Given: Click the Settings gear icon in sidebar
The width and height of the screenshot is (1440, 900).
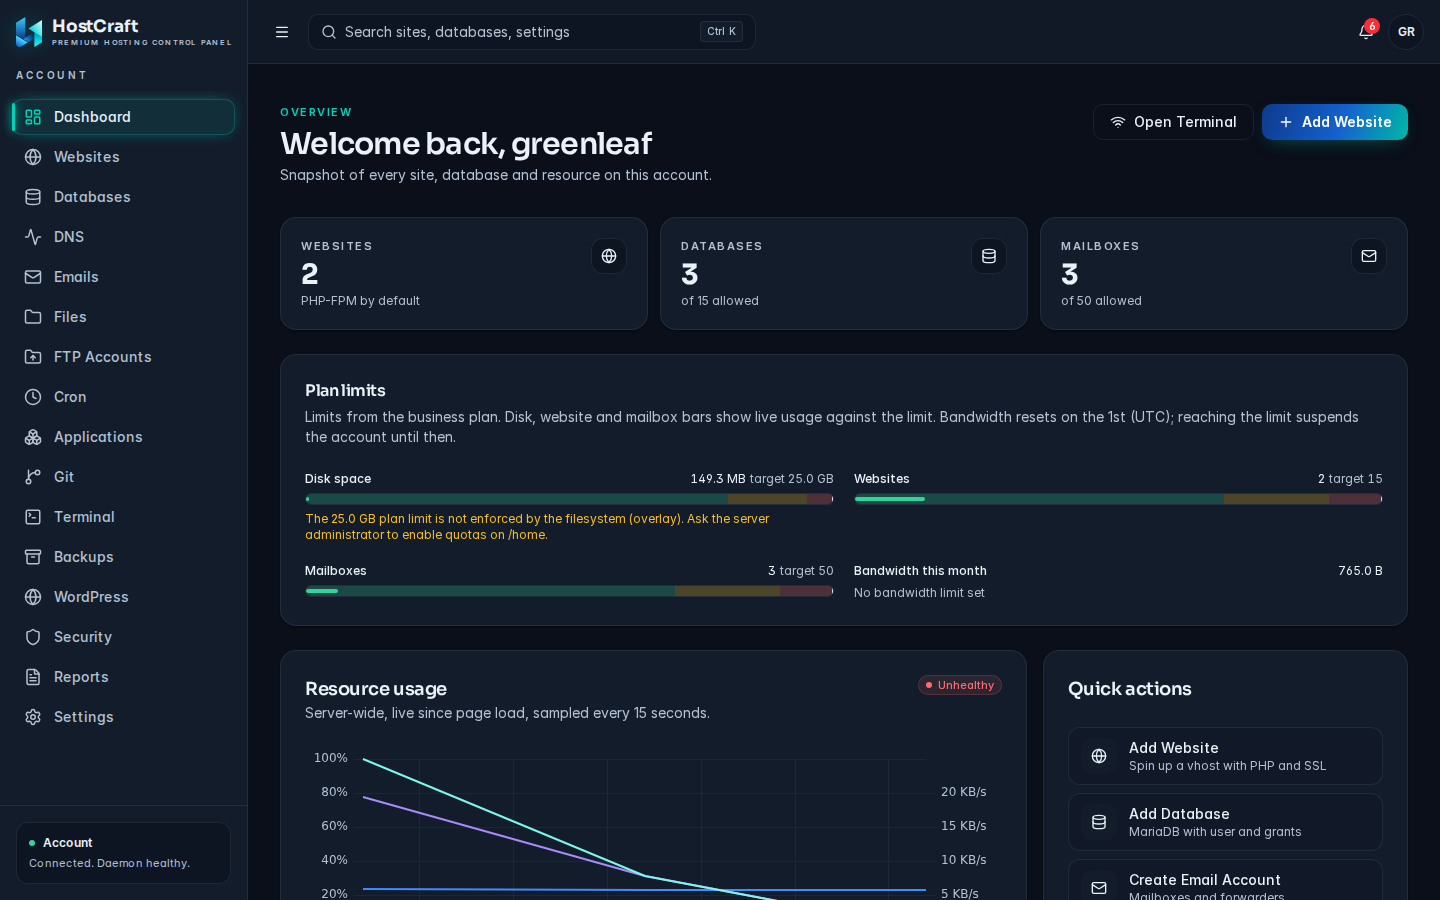Looking at the screenshot, I should pos(33,717).
